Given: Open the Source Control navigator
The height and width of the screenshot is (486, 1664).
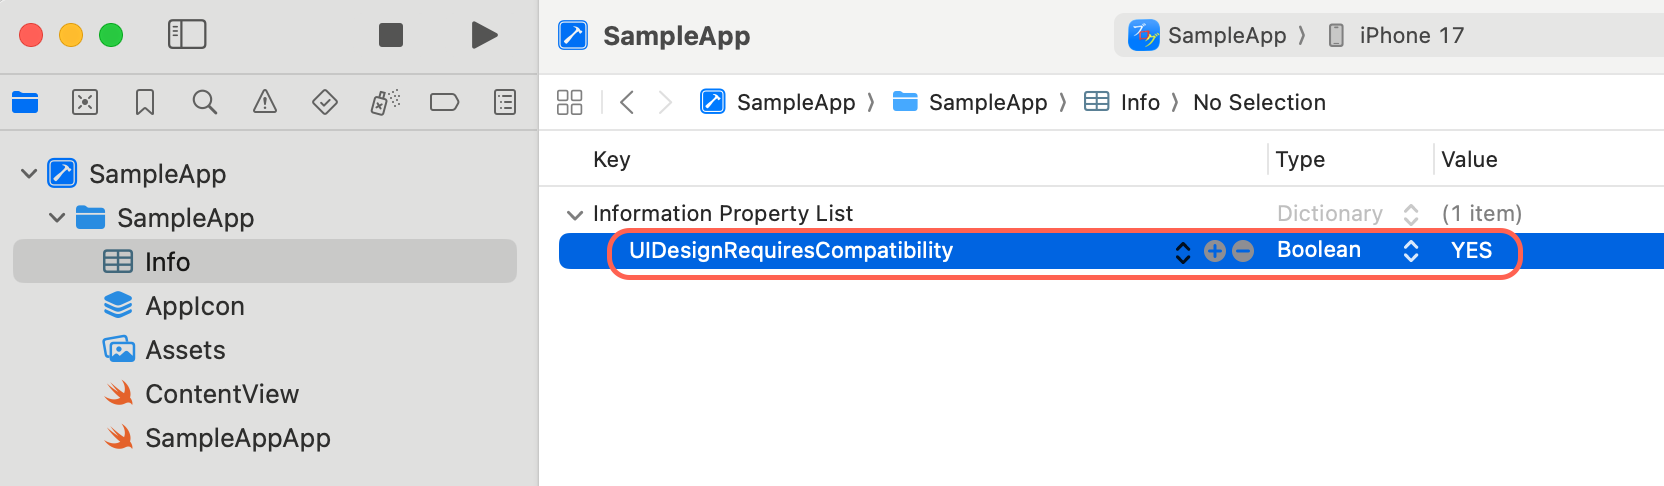Looking at the screenshot, I should [85, 102].
